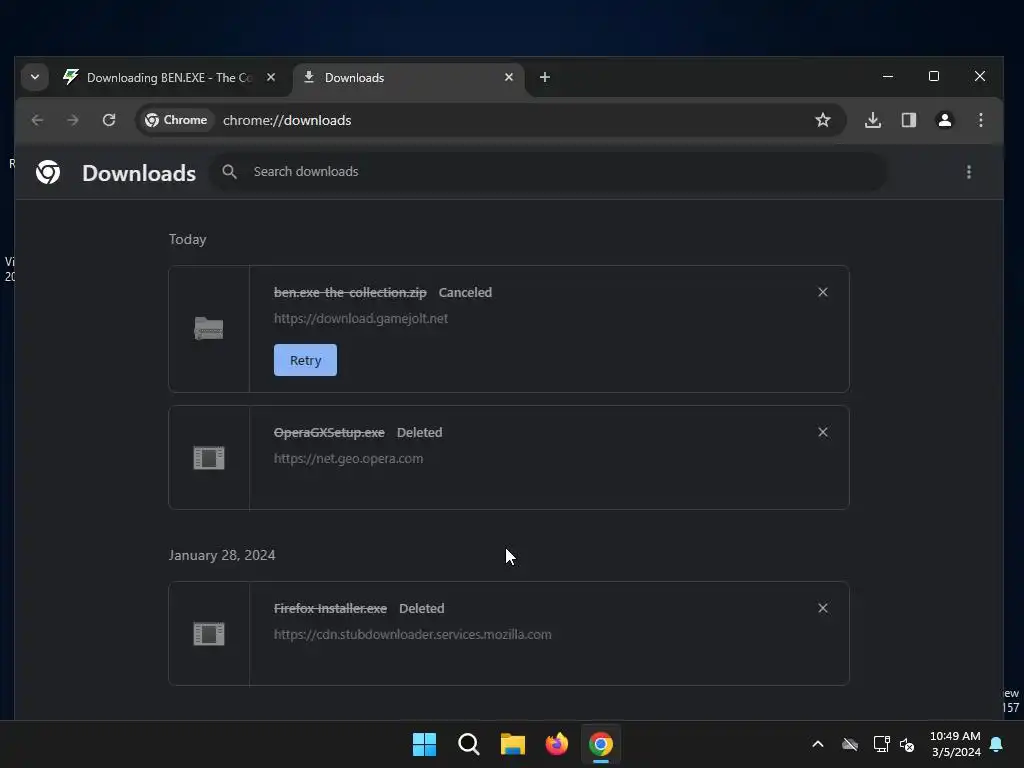Viewport: 1024px width, 768px height.
Task: Go back to previous page
Action: [37, 120]
